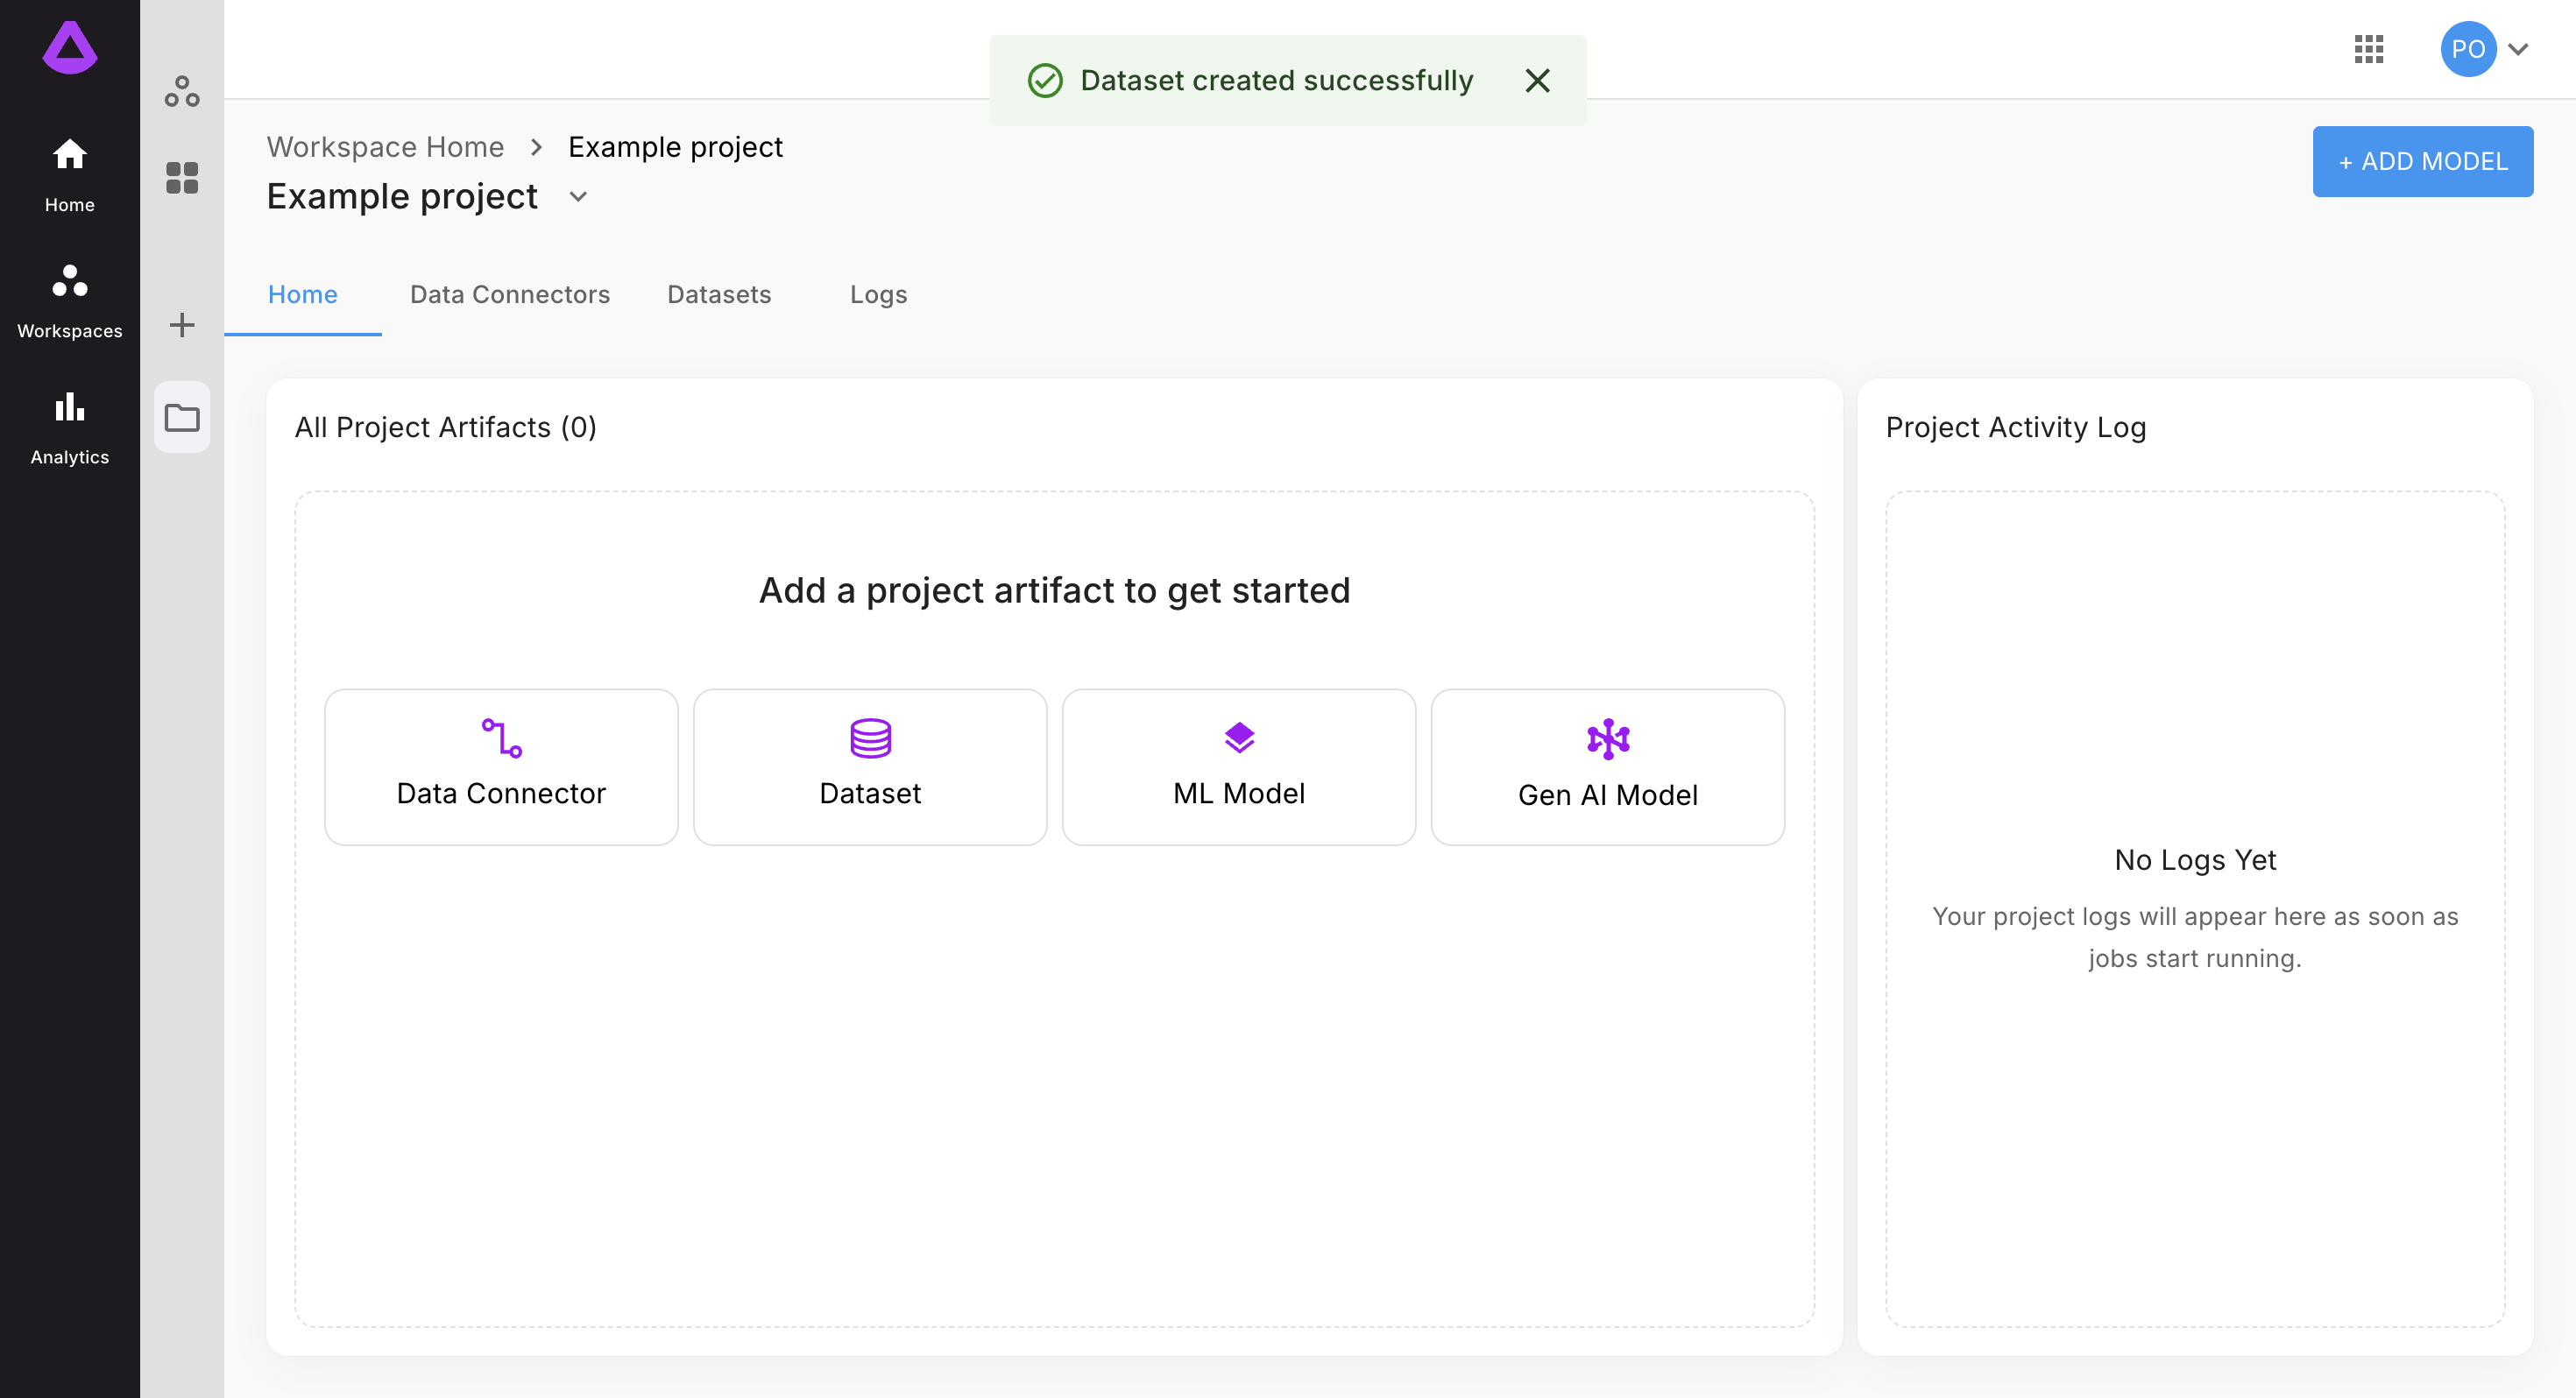Expand the user menu chevron next to PO
The image size is (2576, 1398).
click(x=2518, y=49)
